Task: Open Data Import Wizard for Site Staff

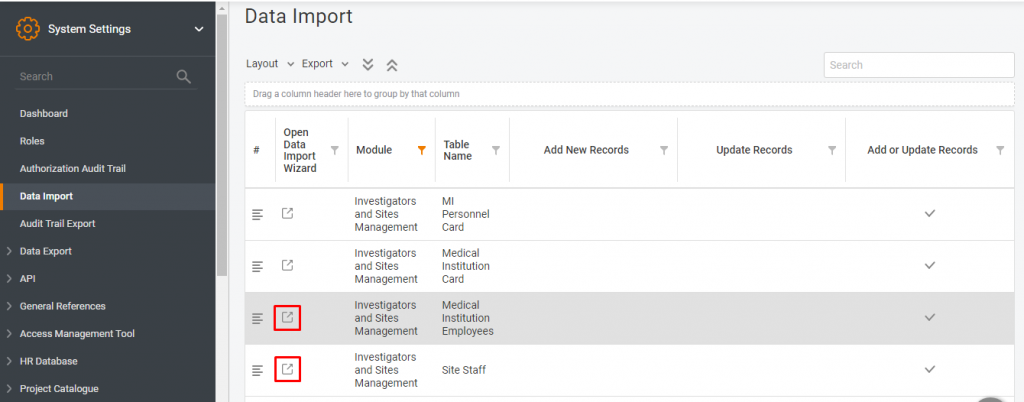Action: (x=287, y=370)
